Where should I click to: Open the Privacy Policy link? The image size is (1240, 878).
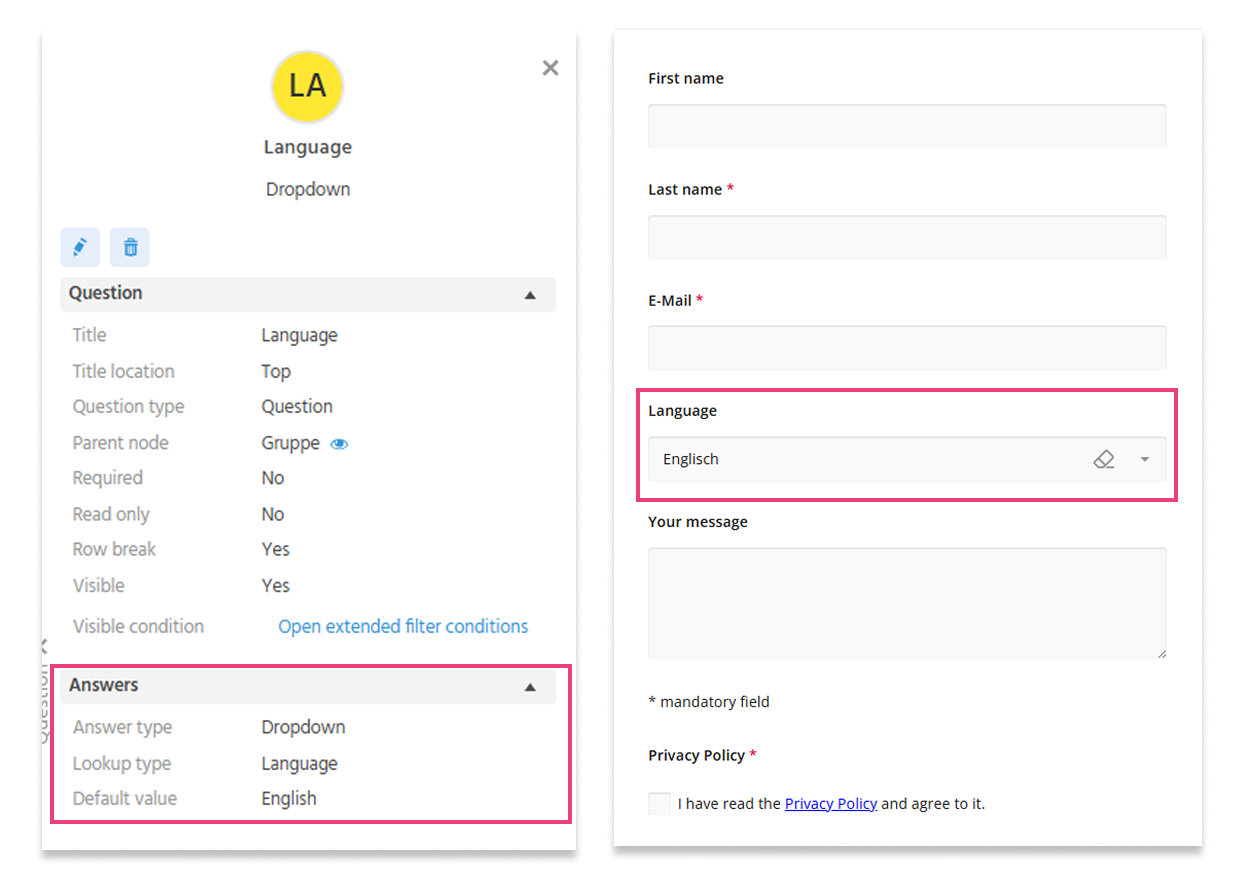831,803
